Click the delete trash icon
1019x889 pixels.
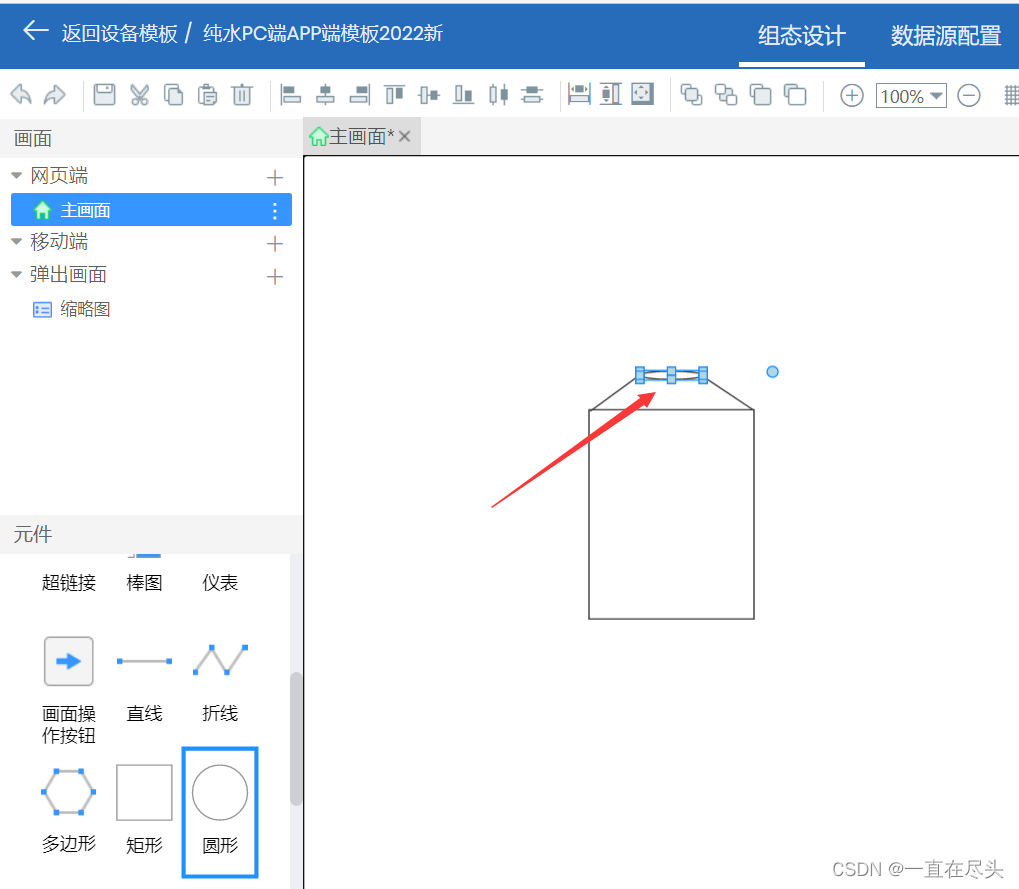(x=241, y=94)
